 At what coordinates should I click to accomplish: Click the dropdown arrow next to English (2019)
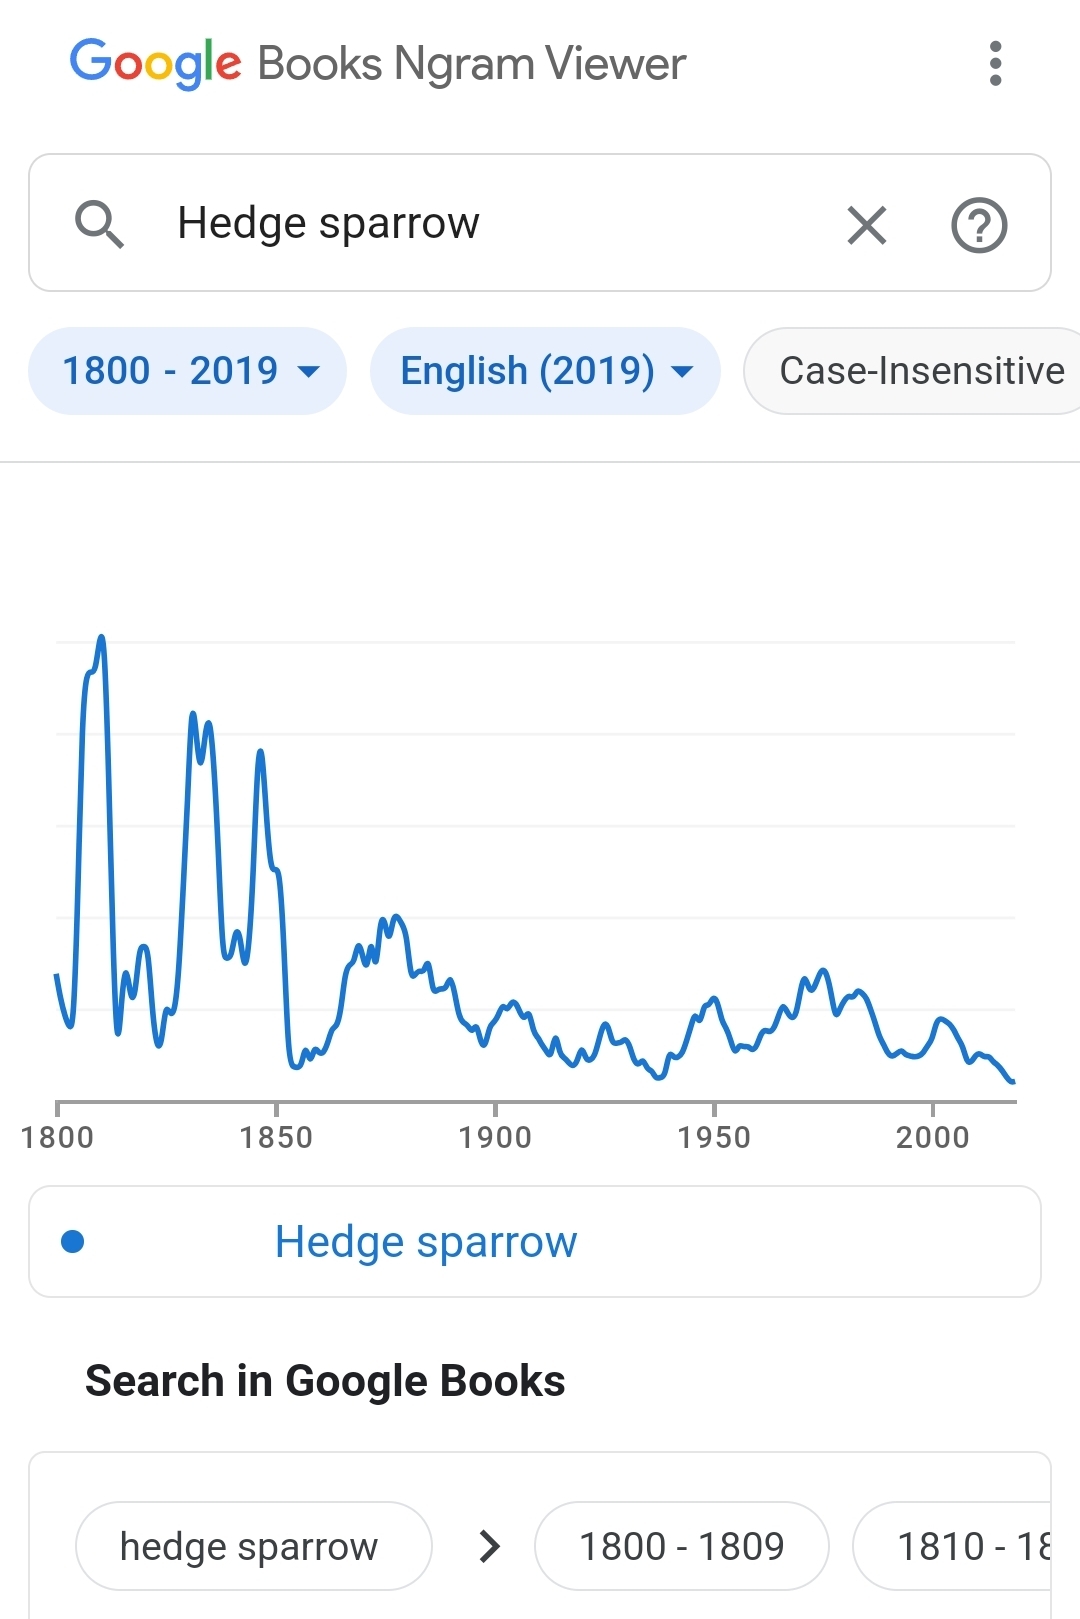pyautogui.click(x=683, y=372)
